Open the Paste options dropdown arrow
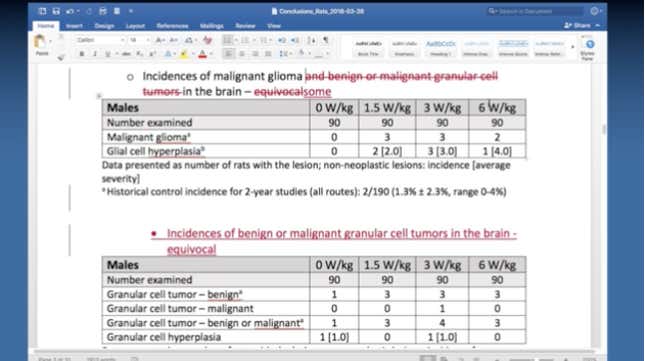 click(x=50, y=41)
